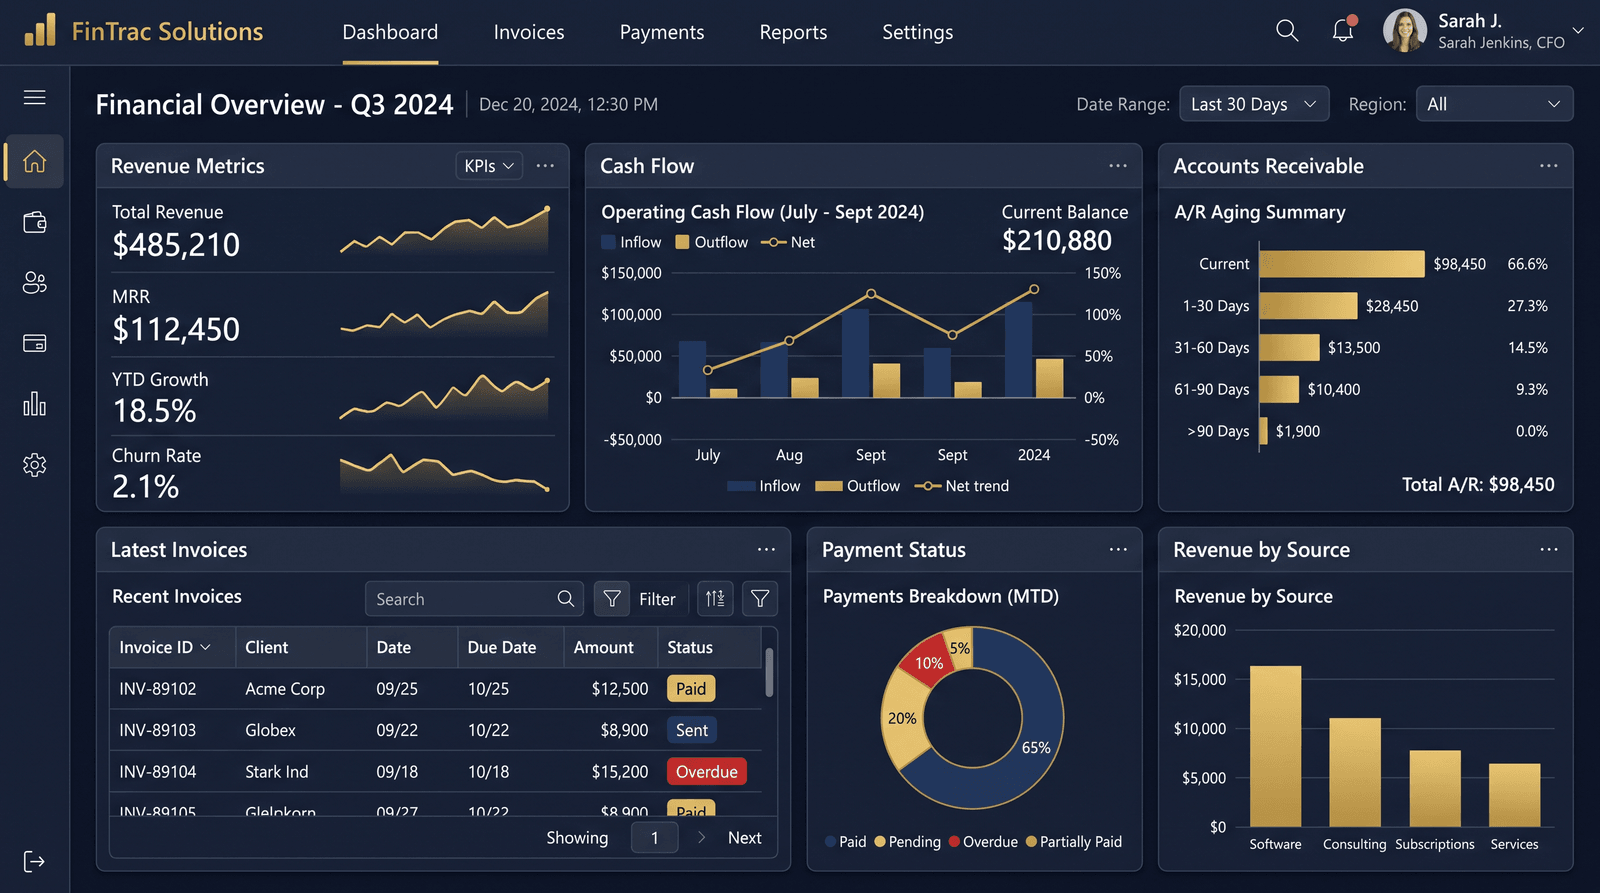Viewport: 1600px width, 893px height.
Task: Open Payment Status more options menu
Action: tap(1118, 549)
